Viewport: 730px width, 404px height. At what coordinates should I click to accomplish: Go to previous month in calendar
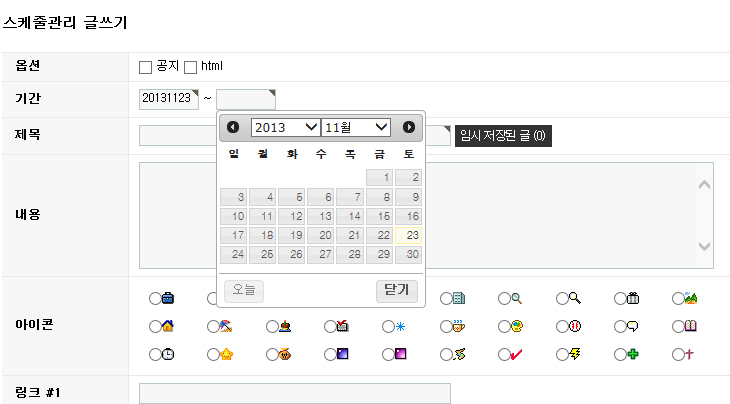click(x=233, y=127)
